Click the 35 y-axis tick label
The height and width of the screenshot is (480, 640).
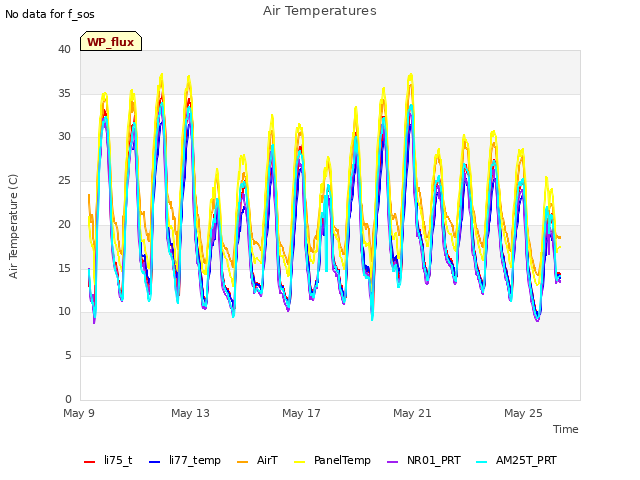coord(64,93)
